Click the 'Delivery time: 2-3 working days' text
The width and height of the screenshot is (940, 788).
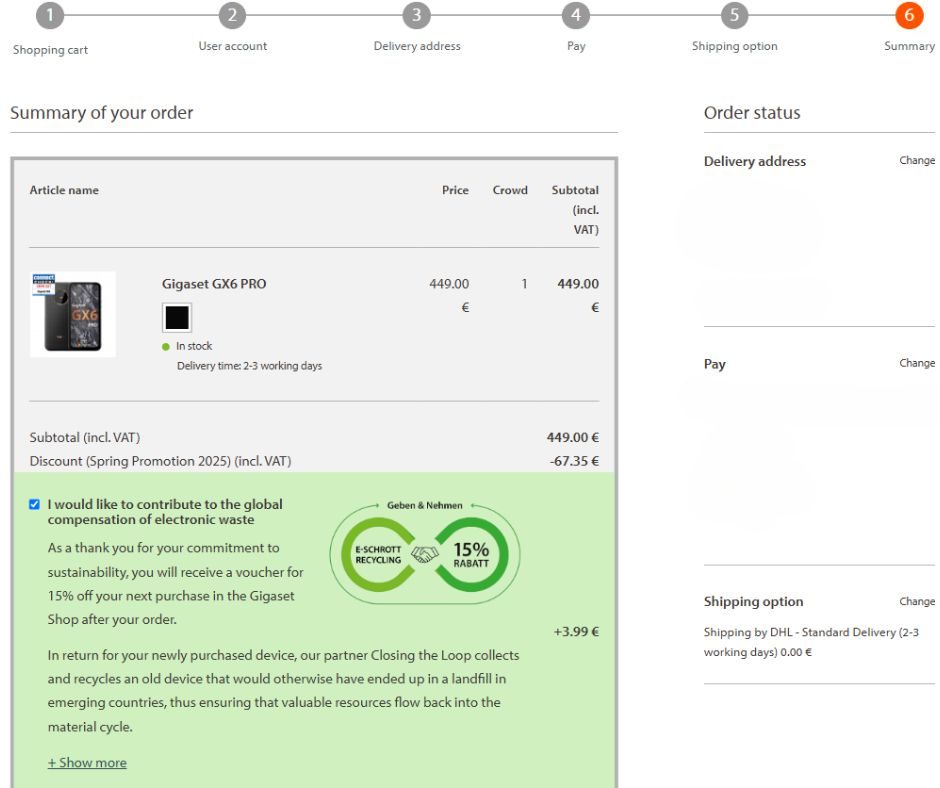249,366
